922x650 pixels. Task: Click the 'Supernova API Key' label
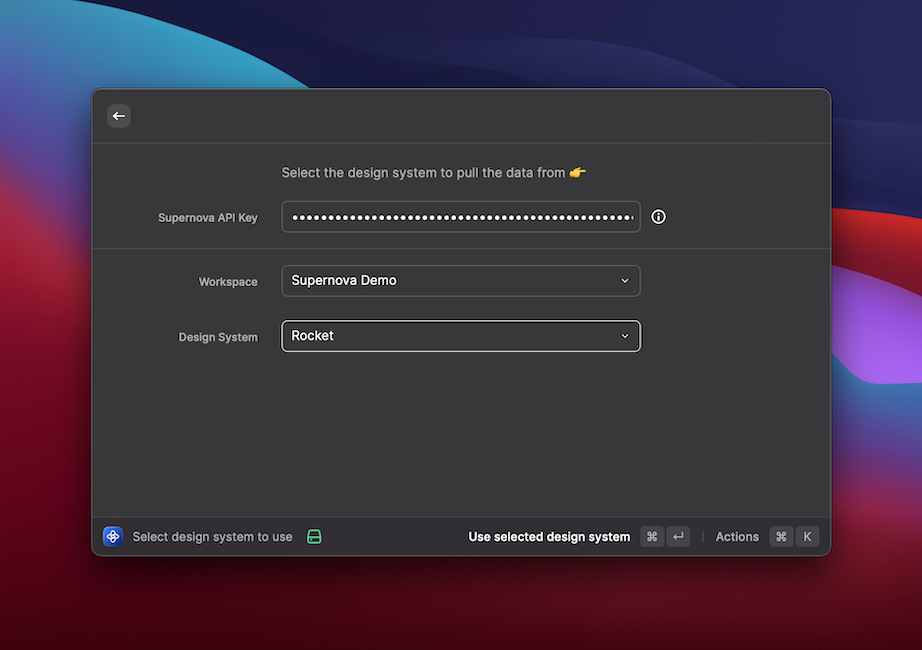[x=208, y=218]
